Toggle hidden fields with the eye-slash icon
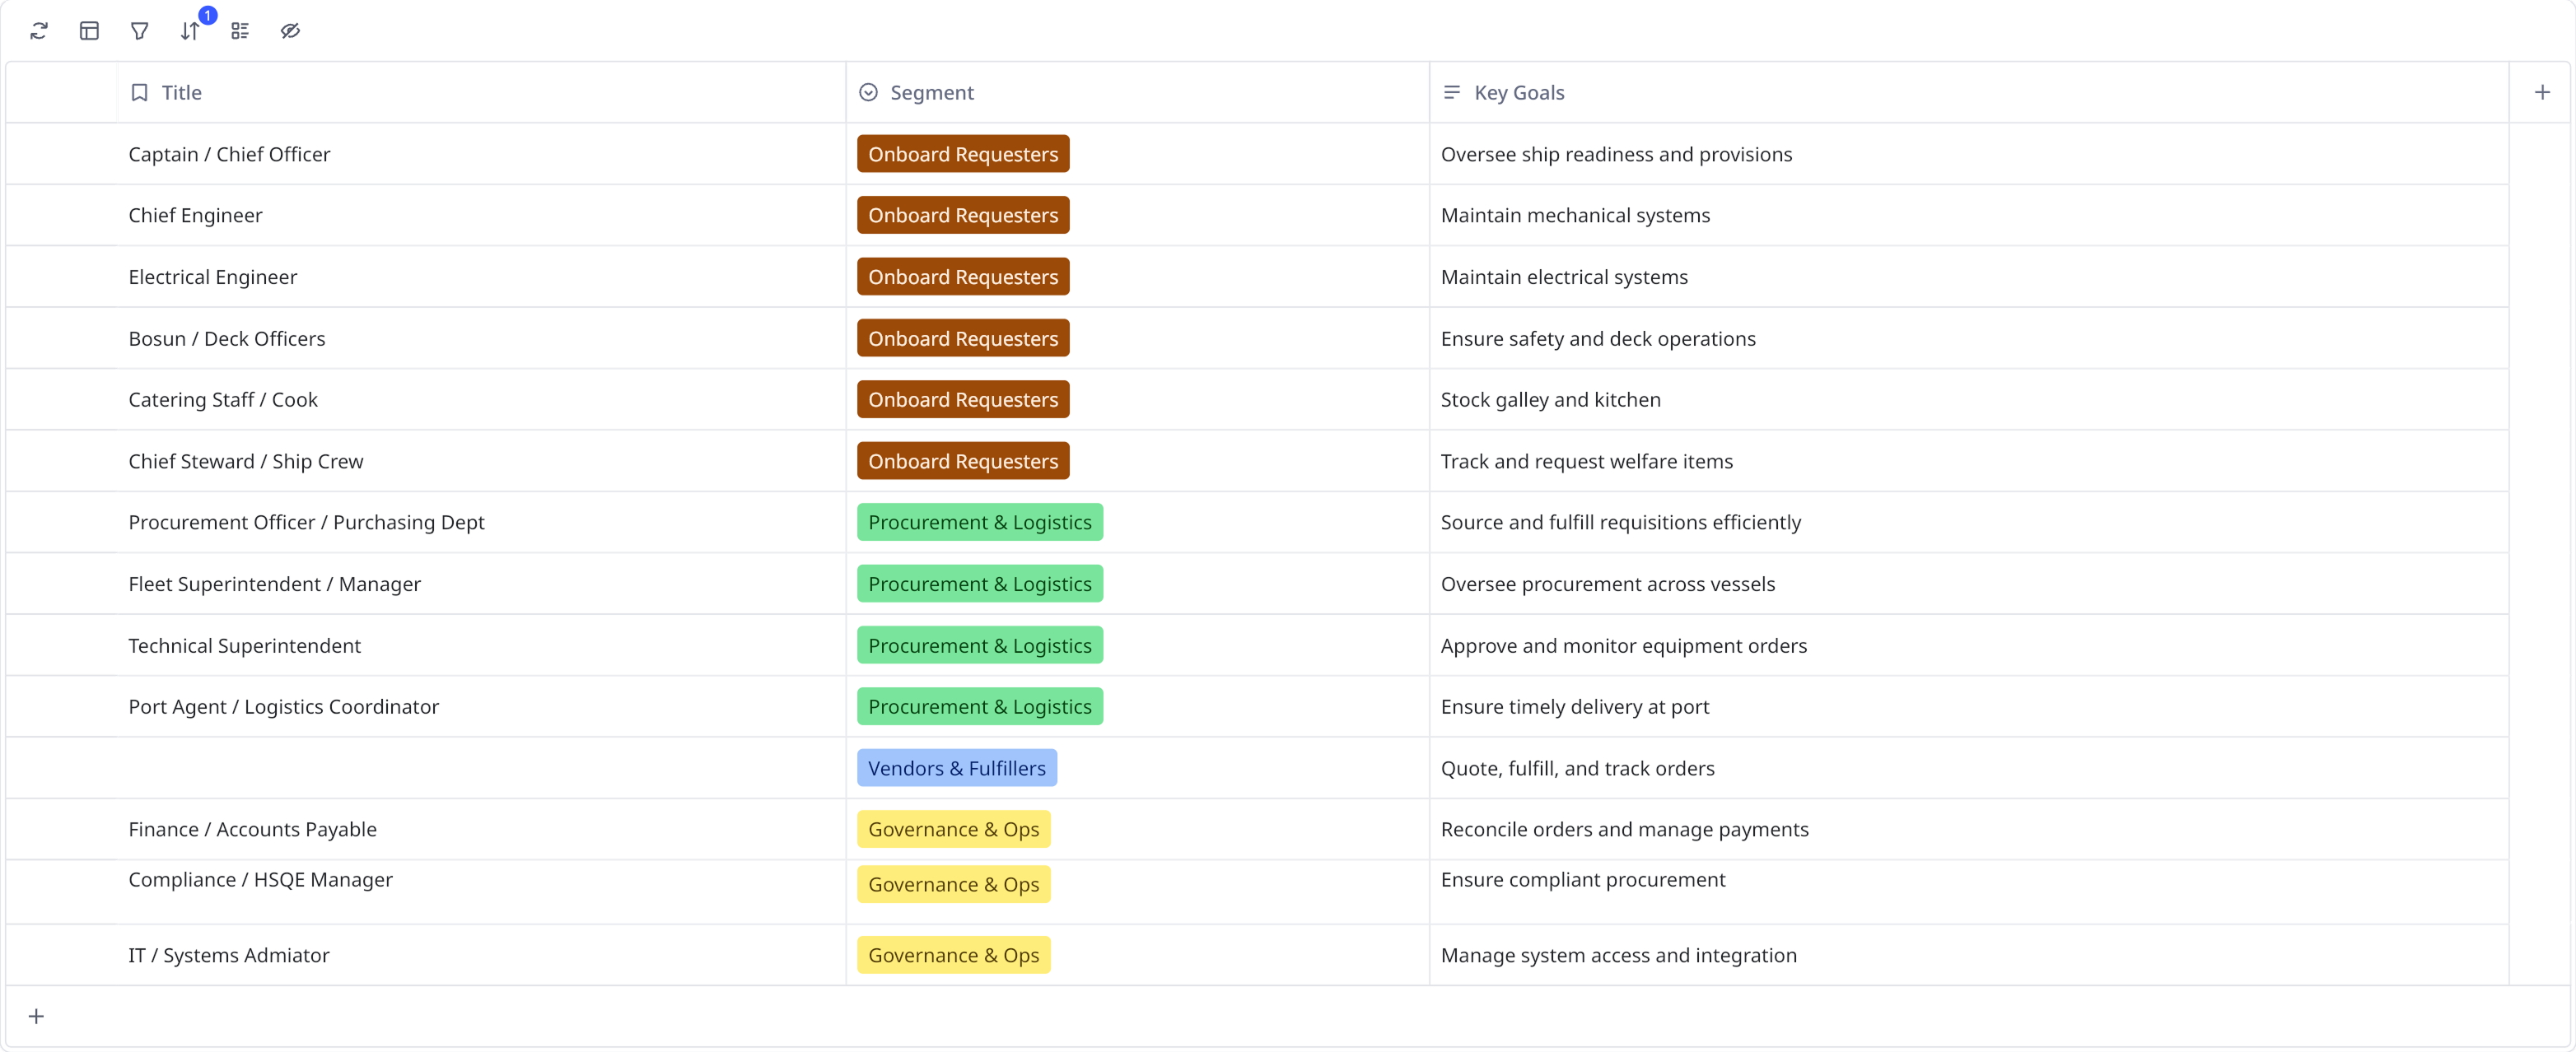 click(x=290, y=31)
